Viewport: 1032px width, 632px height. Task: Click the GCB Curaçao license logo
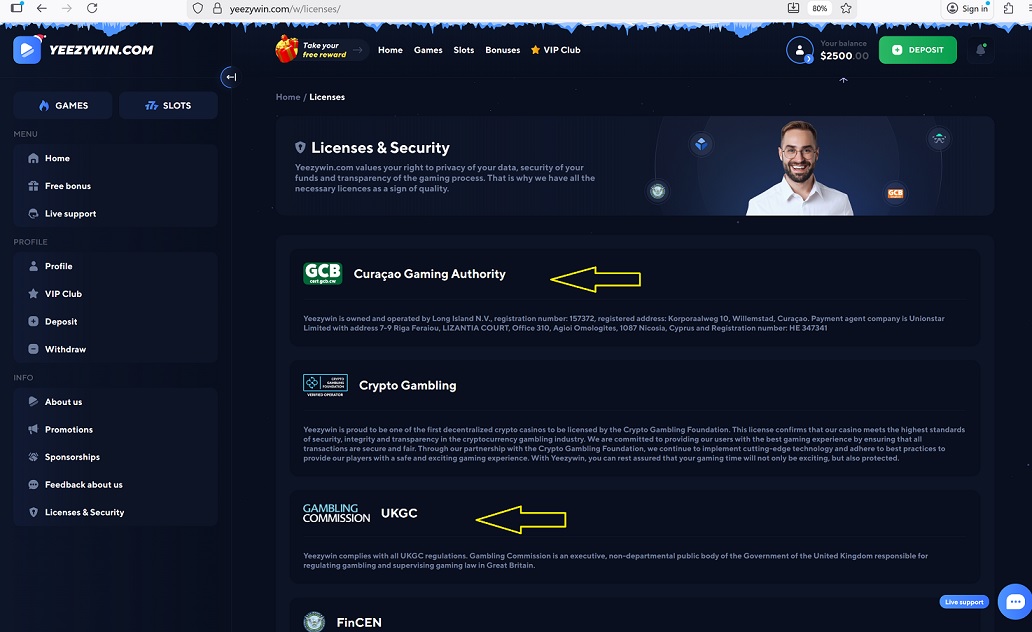pos(322,274)
